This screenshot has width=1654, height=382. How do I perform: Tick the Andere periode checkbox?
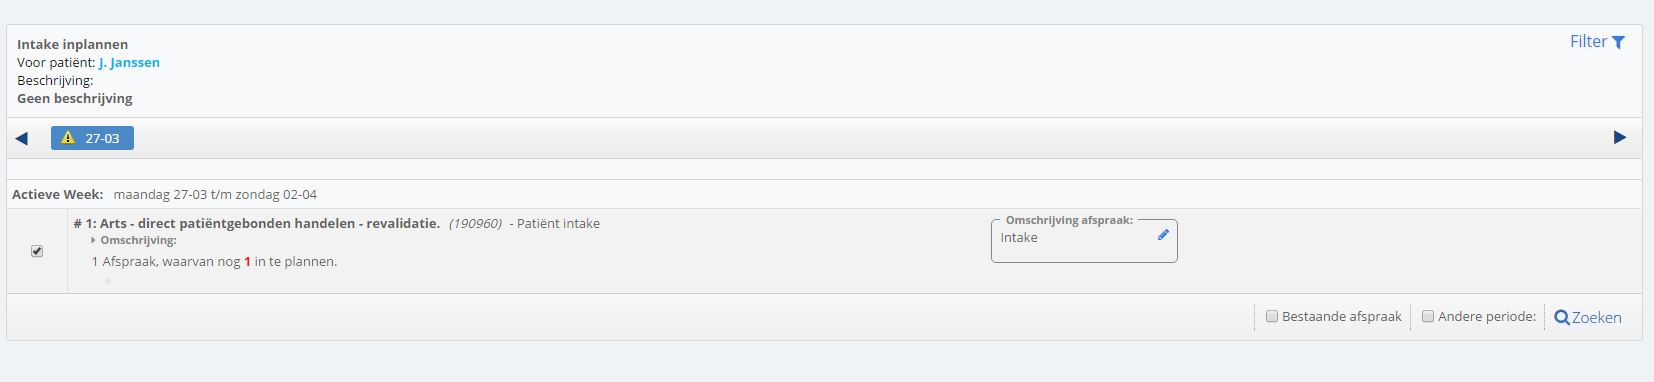tap(1428, 316)
